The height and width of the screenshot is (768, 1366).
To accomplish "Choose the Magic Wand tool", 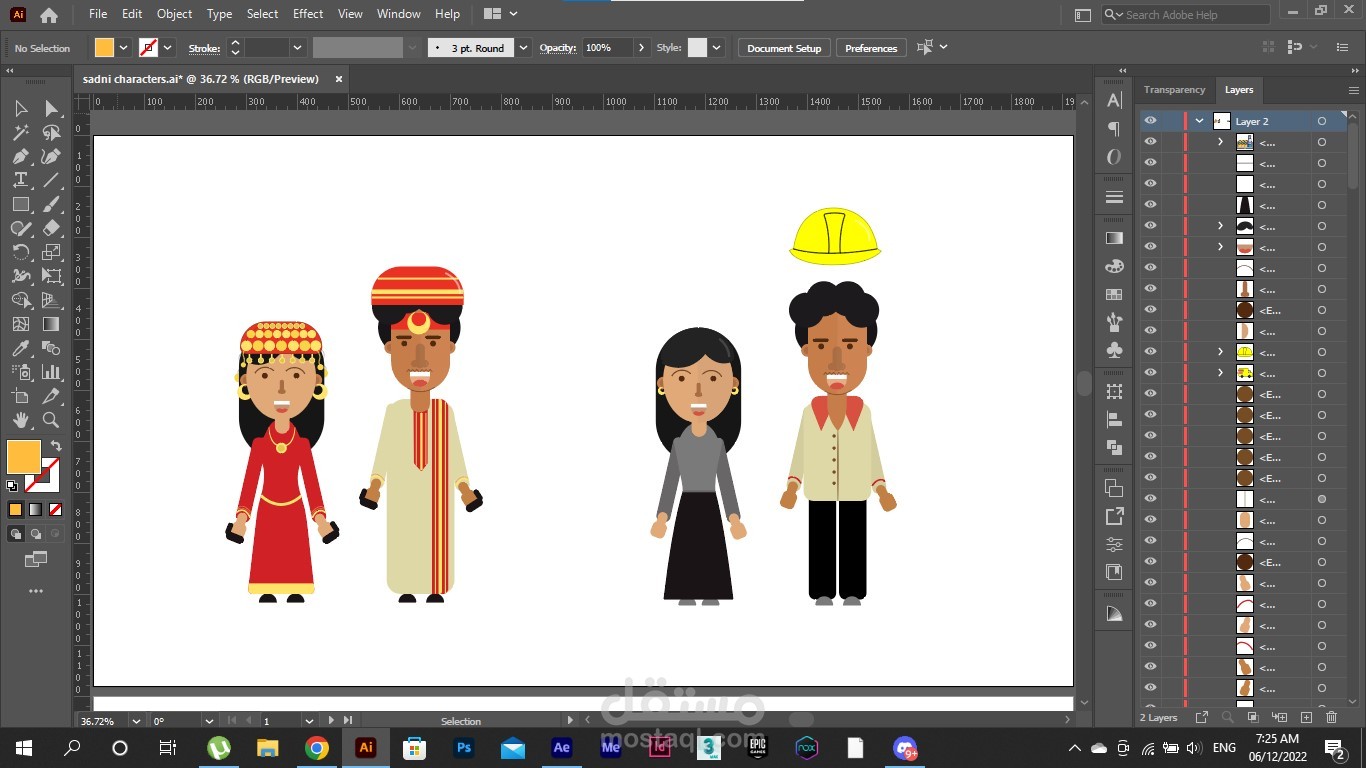I will 20,132.
